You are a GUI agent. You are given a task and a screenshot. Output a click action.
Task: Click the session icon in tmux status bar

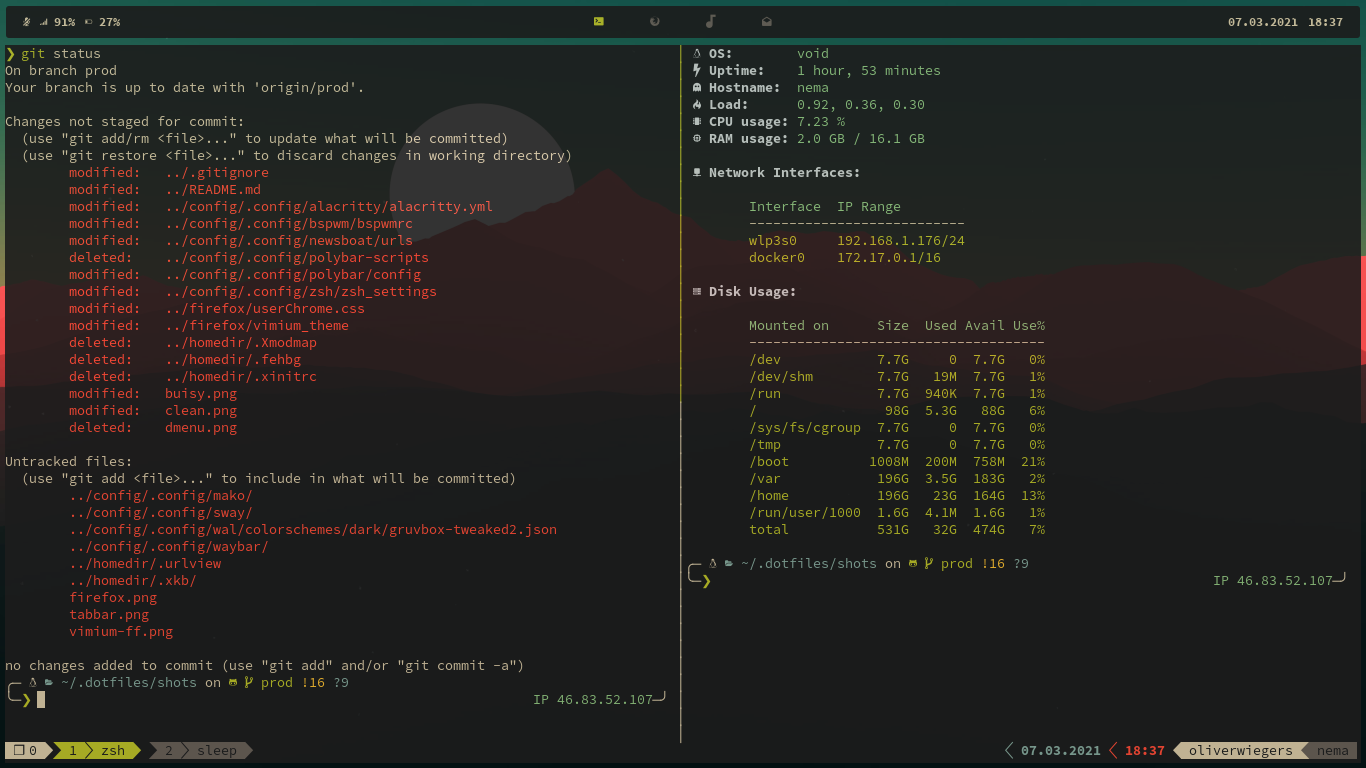pos(18,750)
